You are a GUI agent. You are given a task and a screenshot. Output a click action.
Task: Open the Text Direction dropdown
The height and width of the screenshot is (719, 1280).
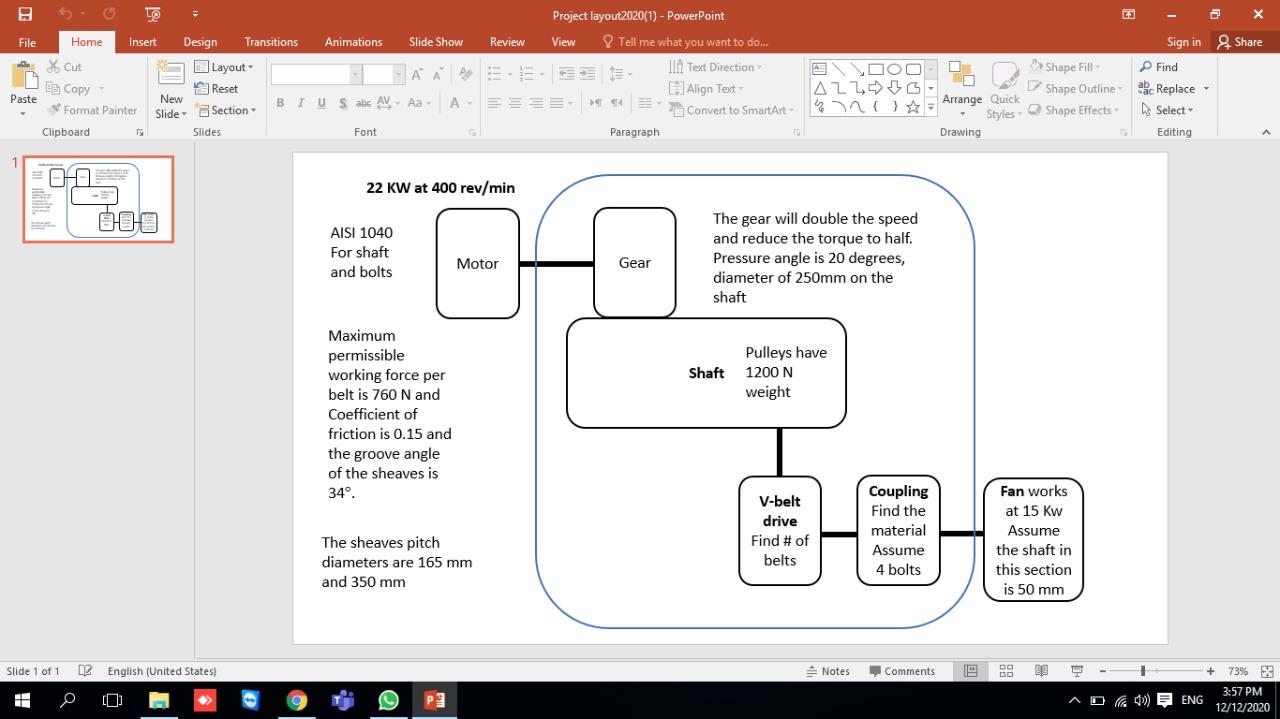[x=716, y=66]
